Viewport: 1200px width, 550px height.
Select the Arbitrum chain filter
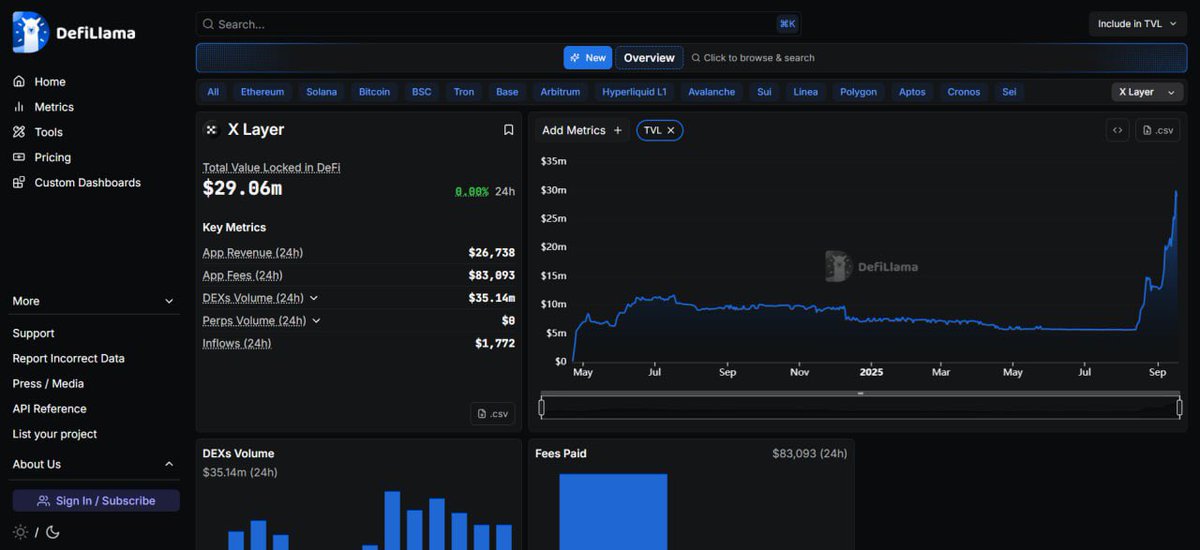tap(560, 92)
